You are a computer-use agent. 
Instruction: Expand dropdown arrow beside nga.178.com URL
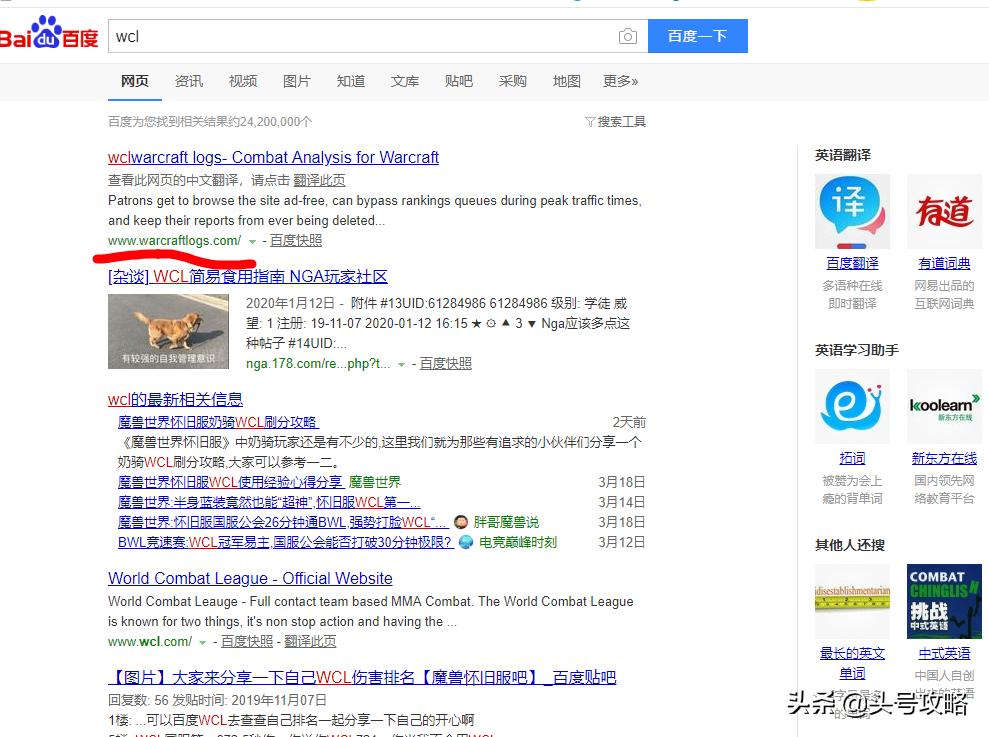(x=401, y=365)
